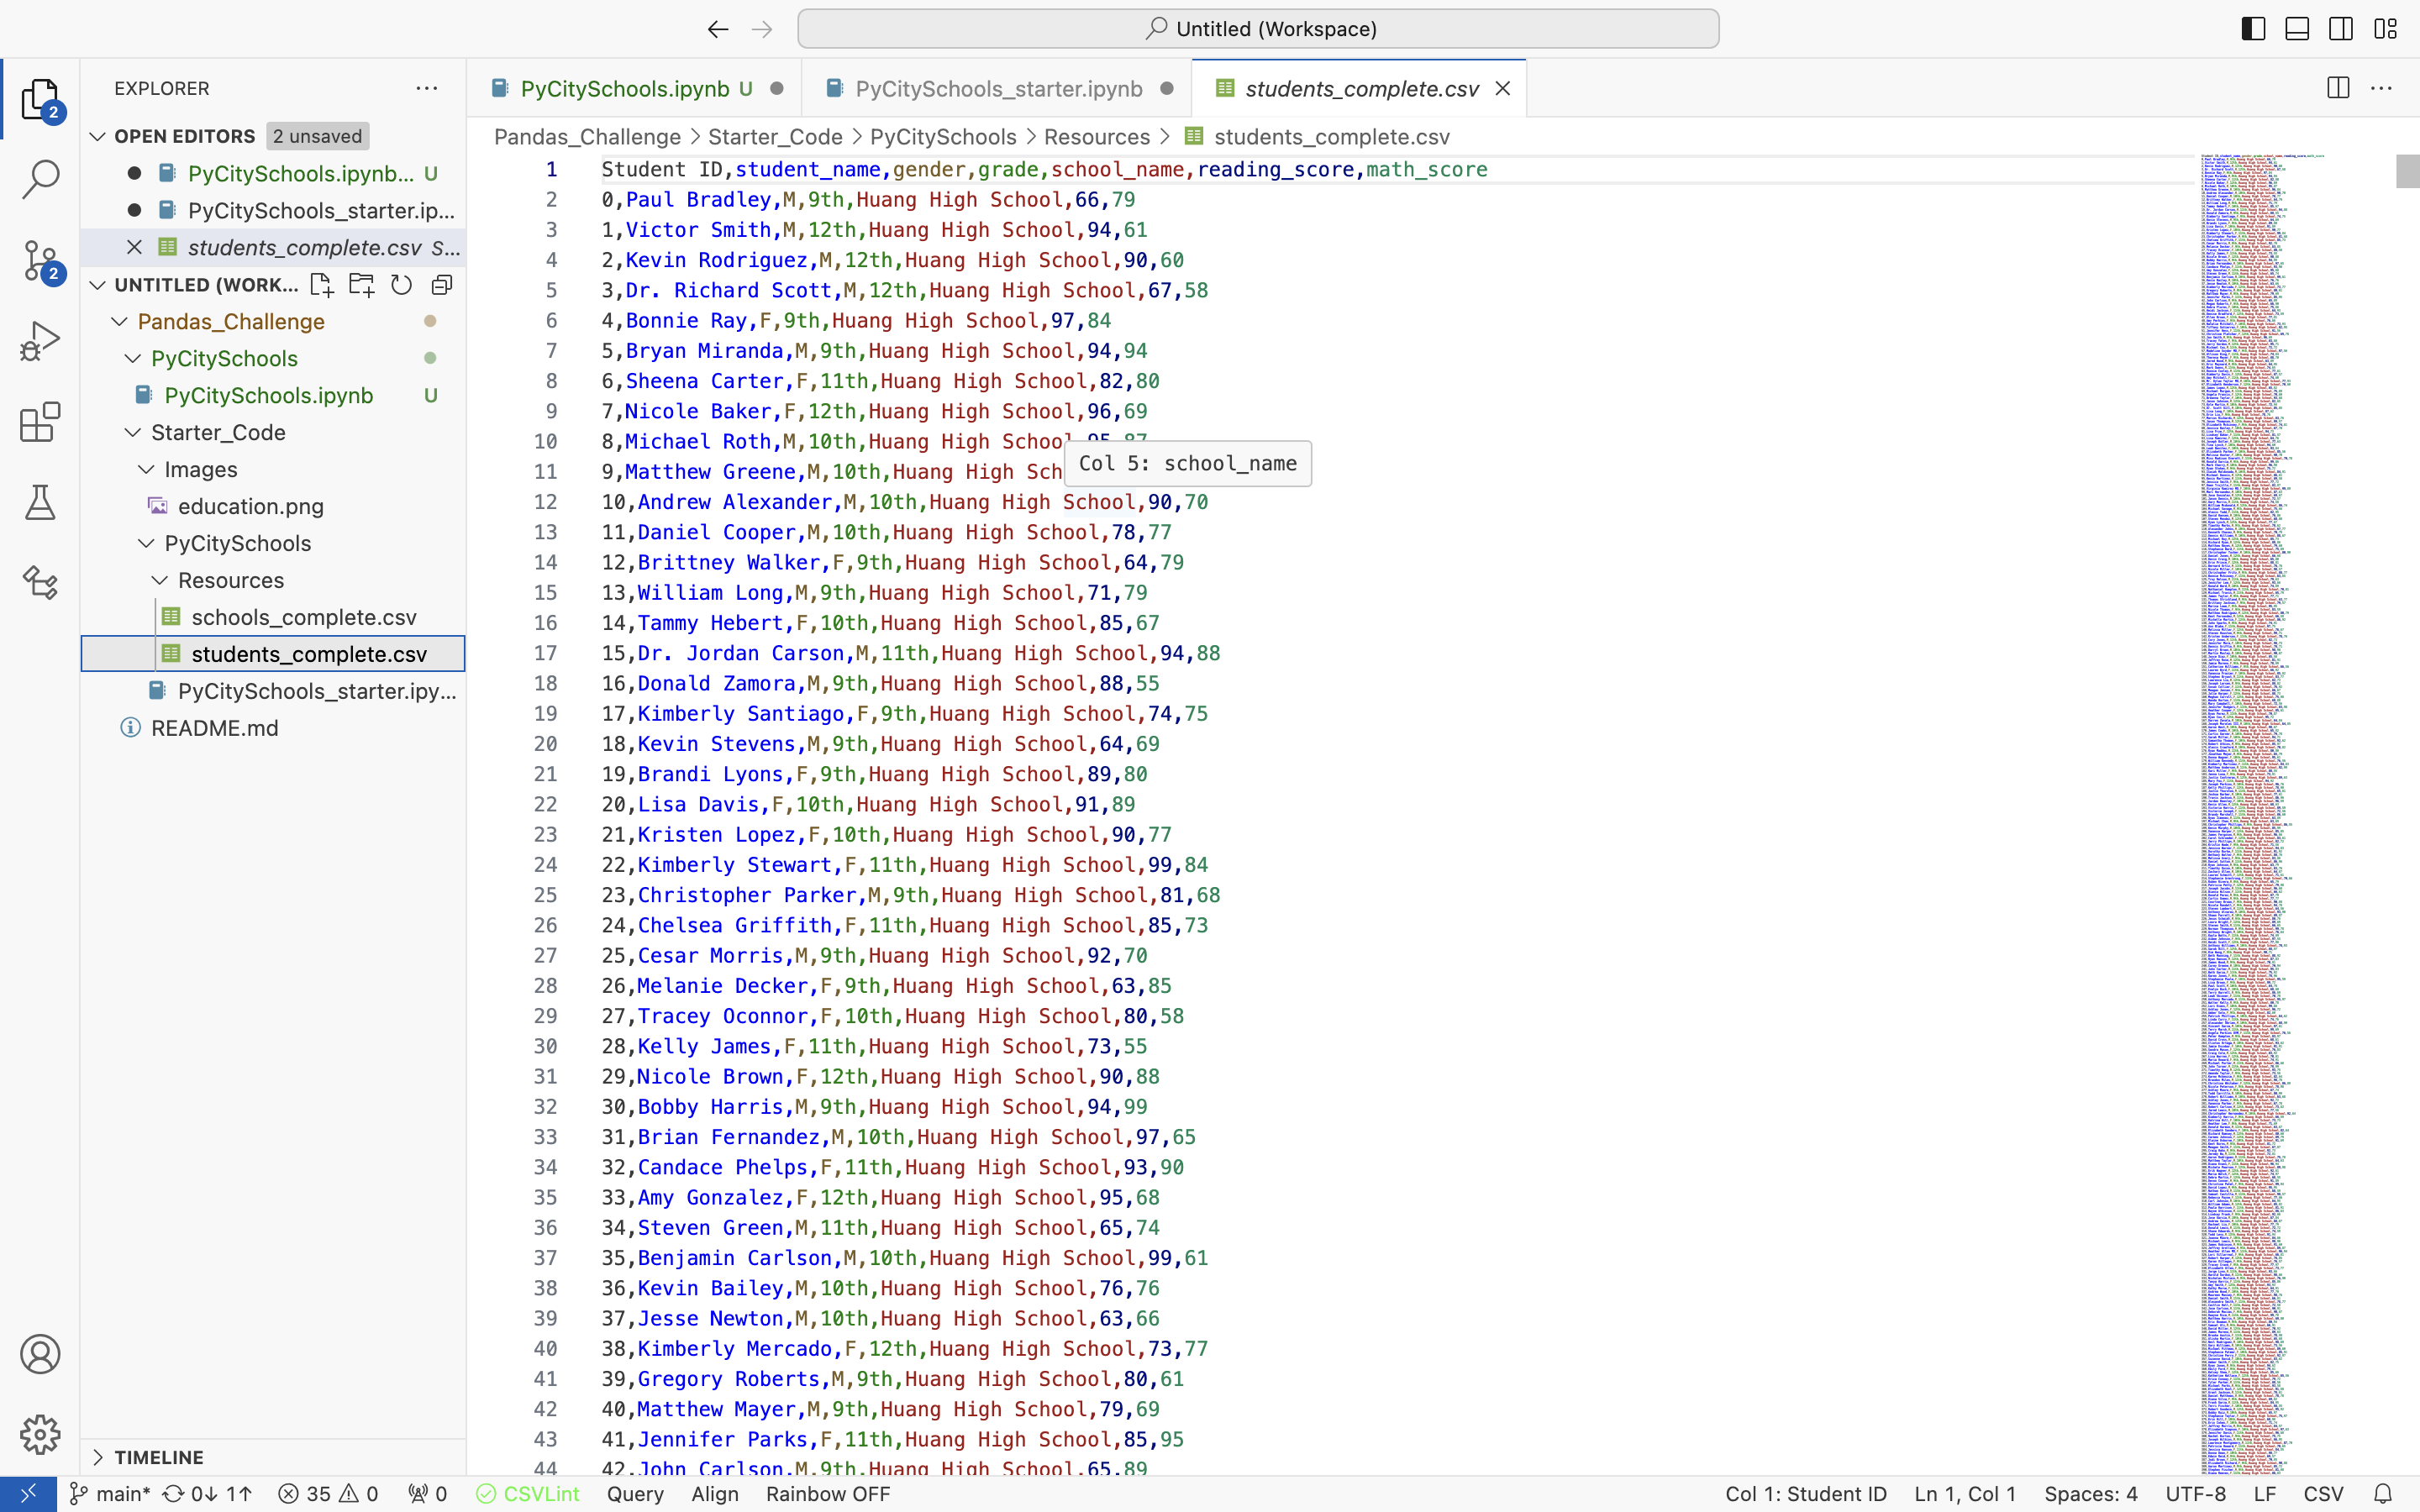
Task: Switch to PyCitySchools.ipynb tab
Action: coord(624,88)
